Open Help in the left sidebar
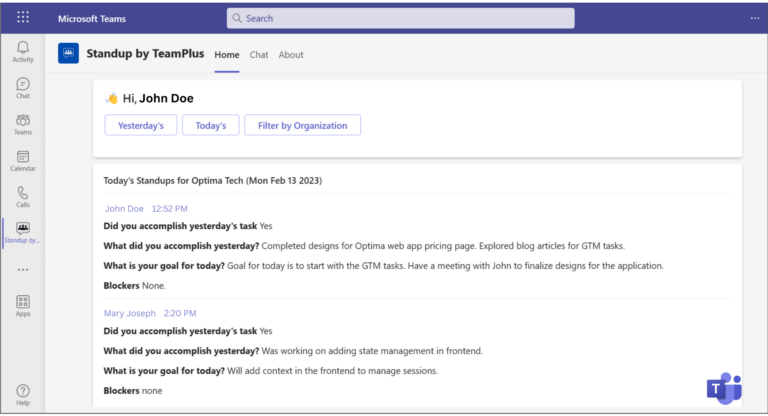 pos(23,395)
